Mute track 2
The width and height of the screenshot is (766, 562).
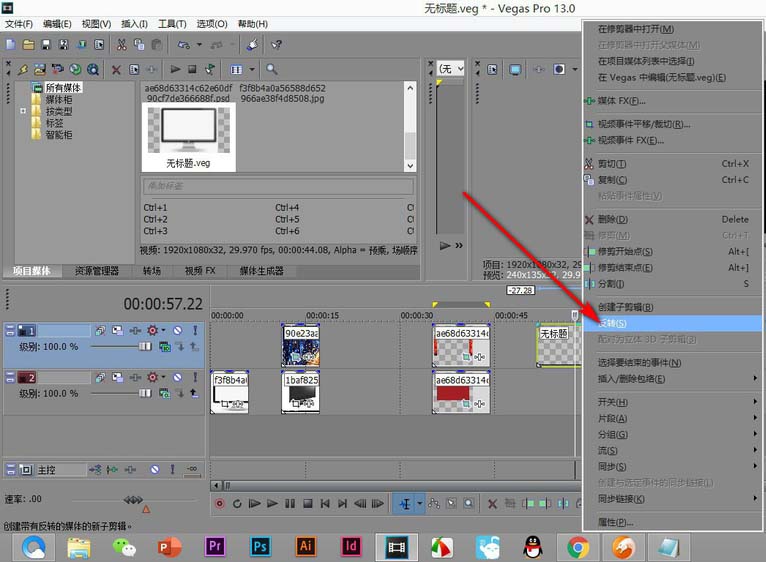pyautogui.click(x=177, y=377)
